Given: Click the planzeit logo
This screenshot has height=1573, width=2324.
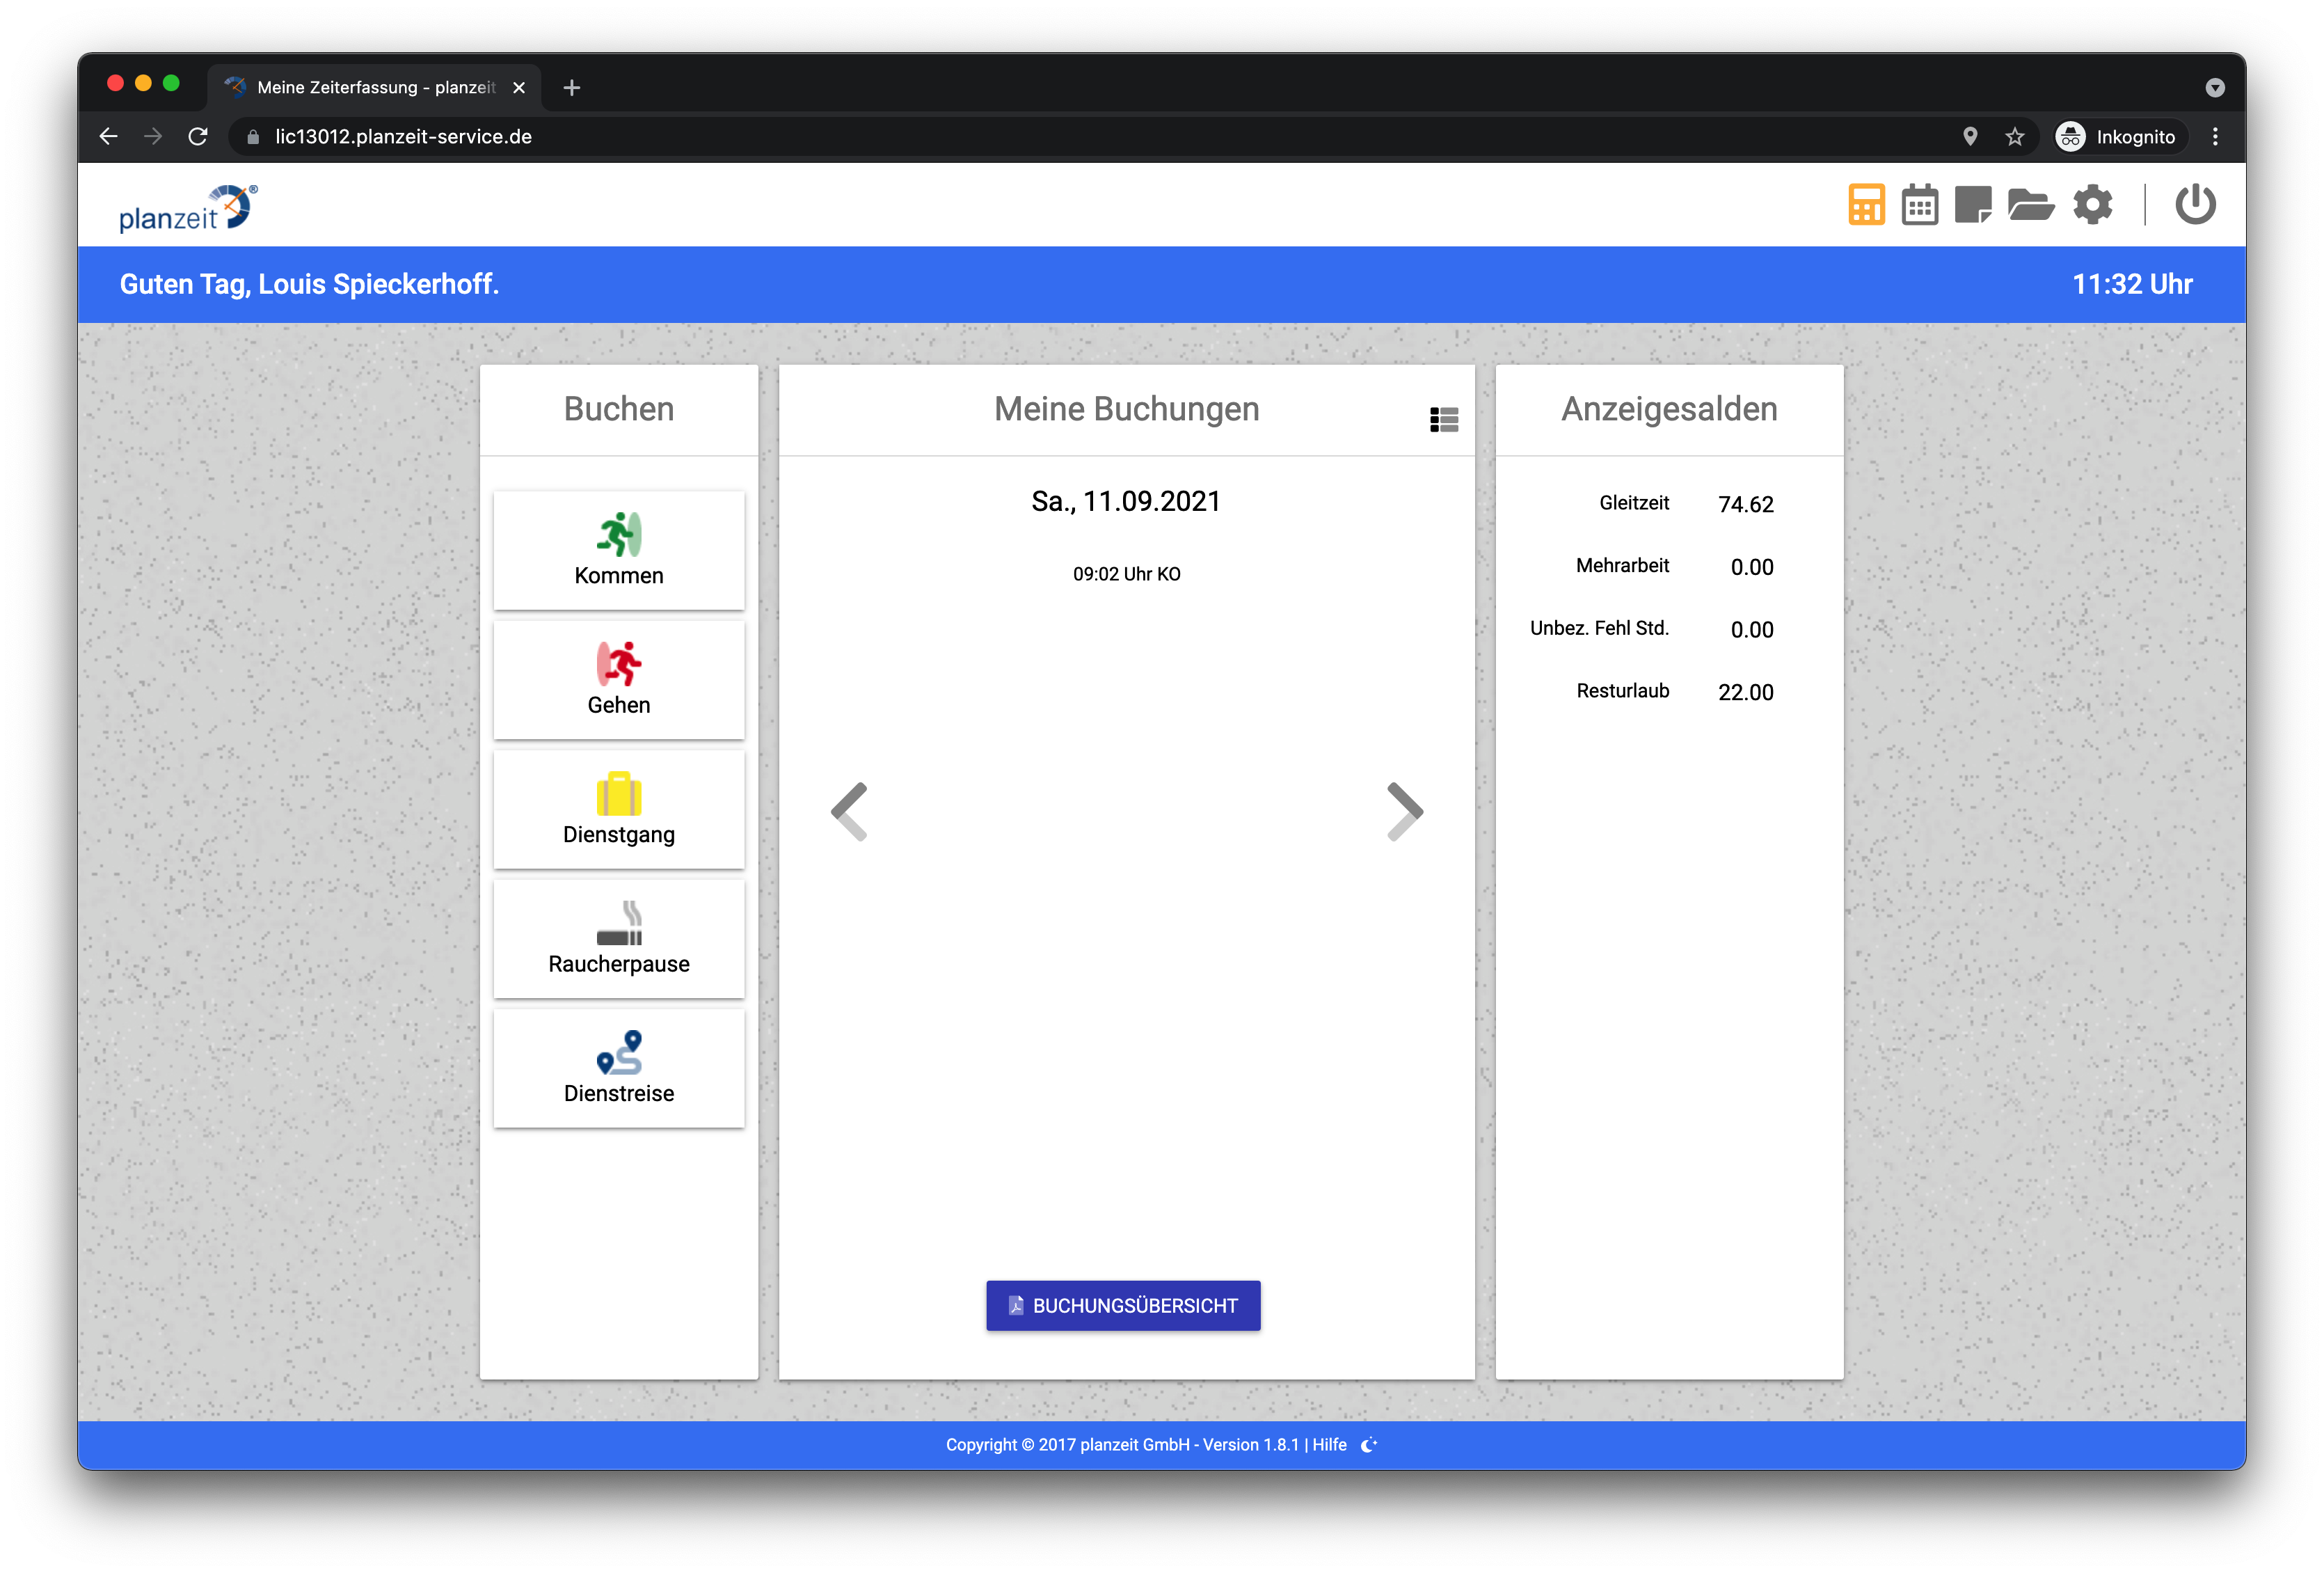Looking at the screenshot, I should (187, 208).
